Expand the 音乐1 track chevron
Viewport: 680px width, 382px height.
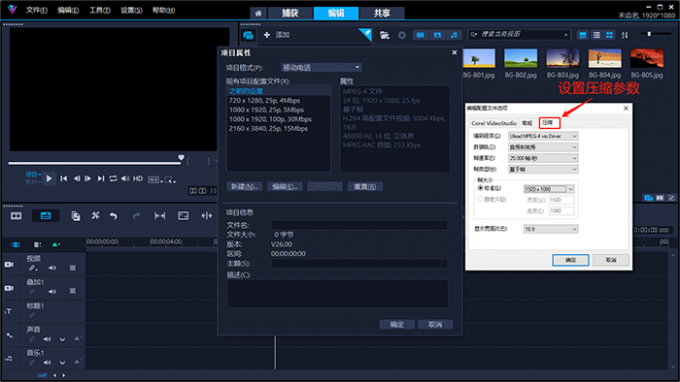click(x=62, y=362)
